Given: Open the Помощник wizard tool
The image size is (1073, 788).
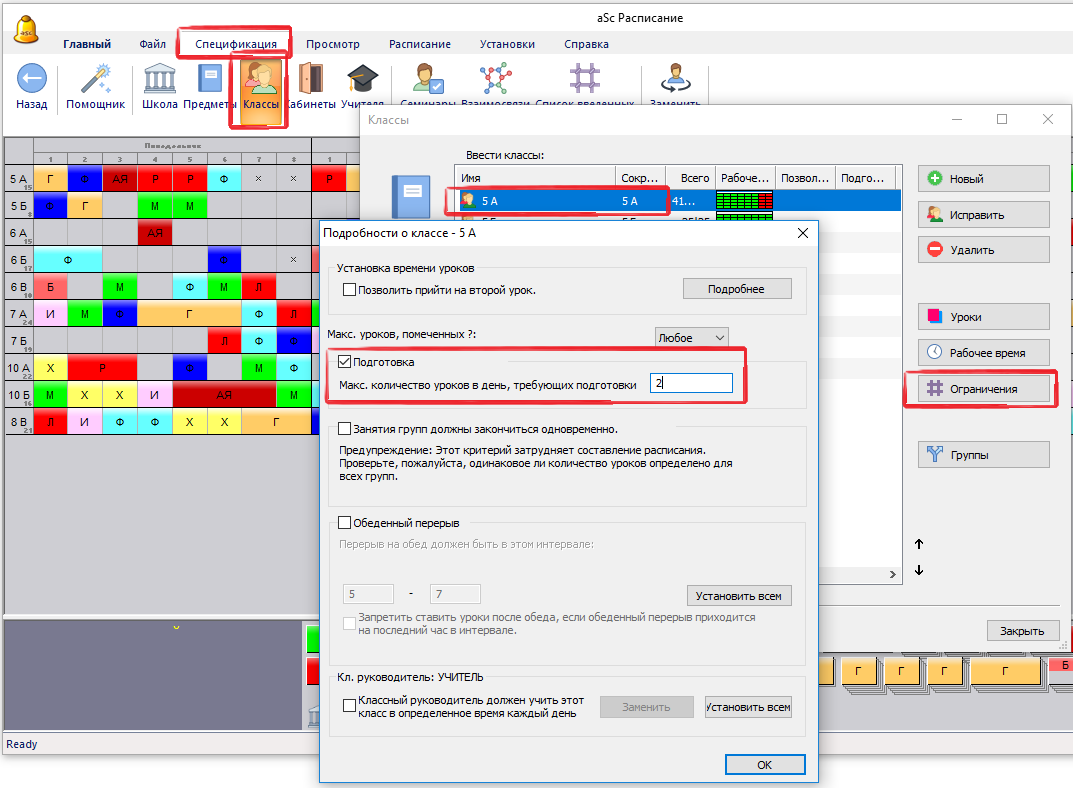Looking at the screenshot, I should coord(96,80).
